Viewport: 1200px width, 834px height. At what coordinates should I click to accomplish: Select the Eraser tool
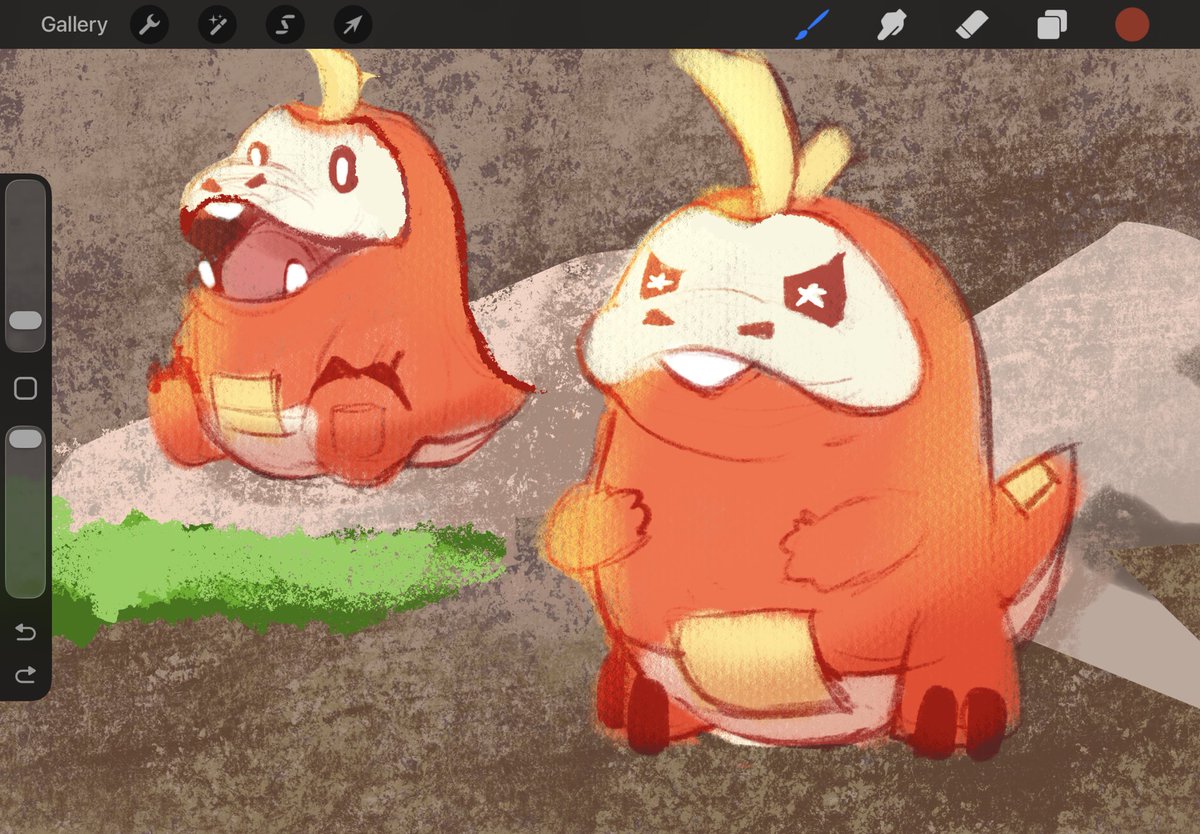click(x=971, y=24)
